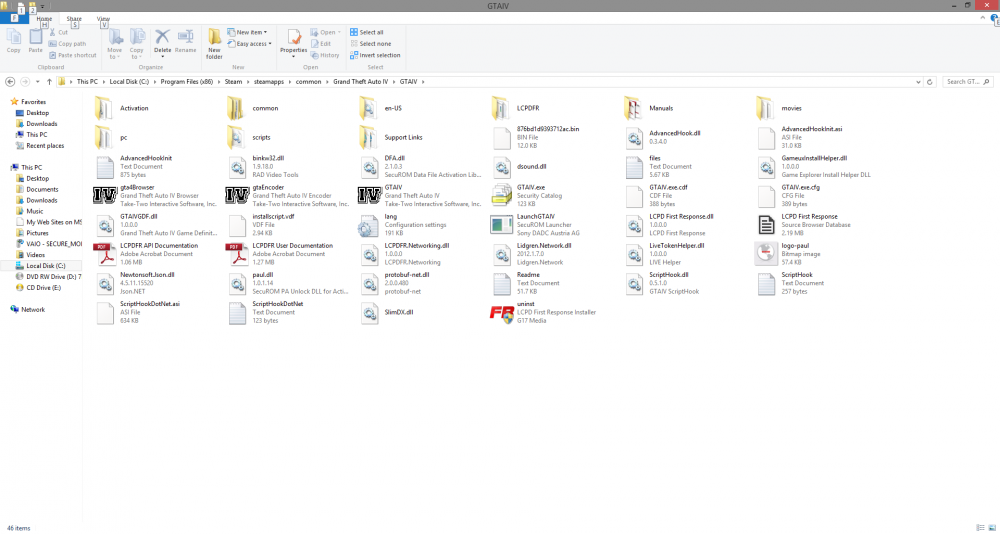Open Documents under This PC

[x=37, y=189]
